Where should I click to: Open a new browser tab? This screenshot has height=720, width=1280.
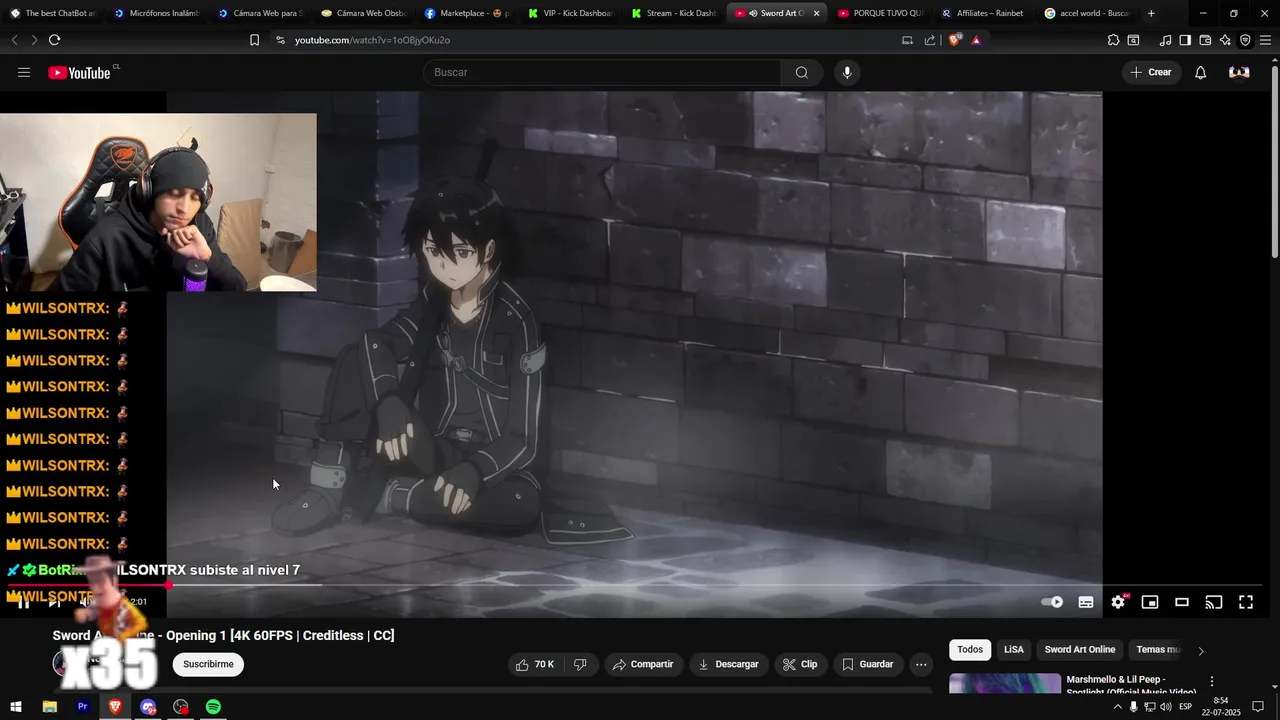(x=1151, y=13)
